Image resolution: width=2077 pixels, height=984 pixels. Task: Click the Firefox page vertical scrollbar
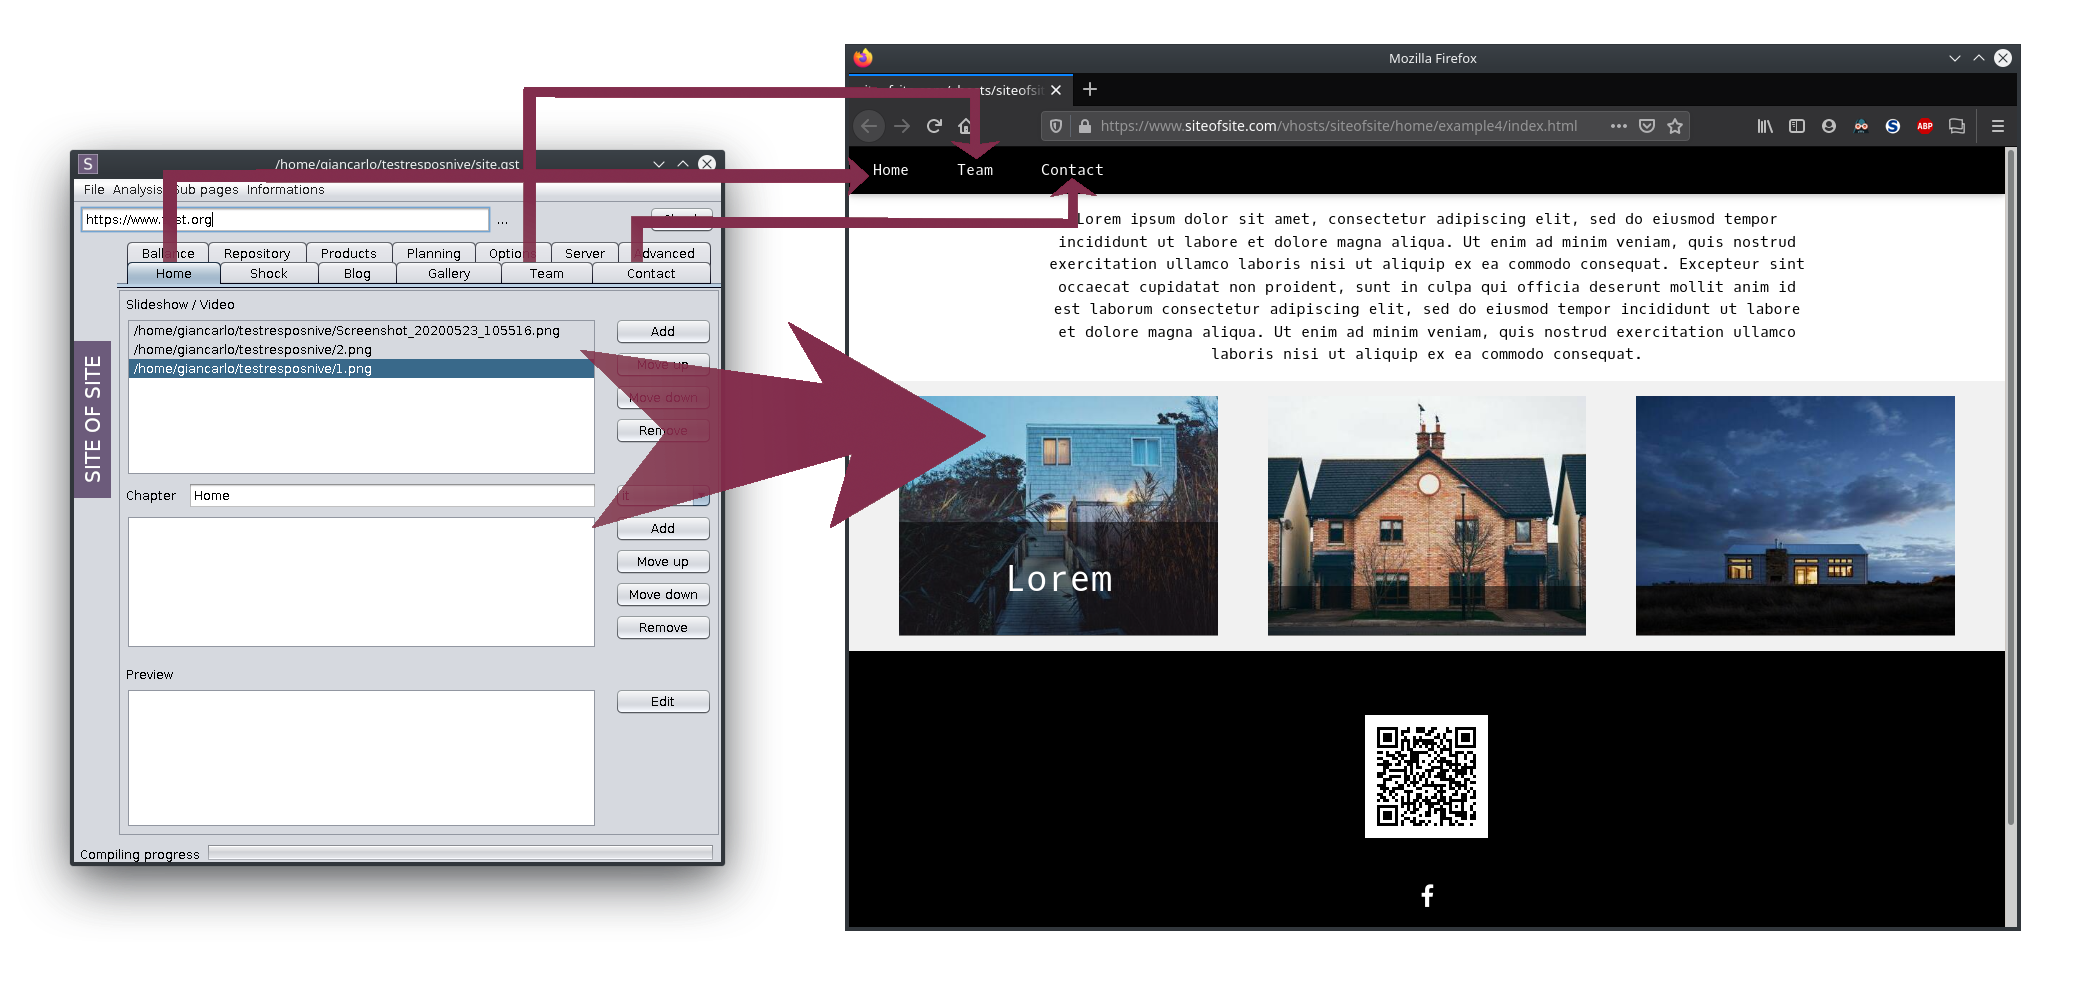pos(2011,488)
